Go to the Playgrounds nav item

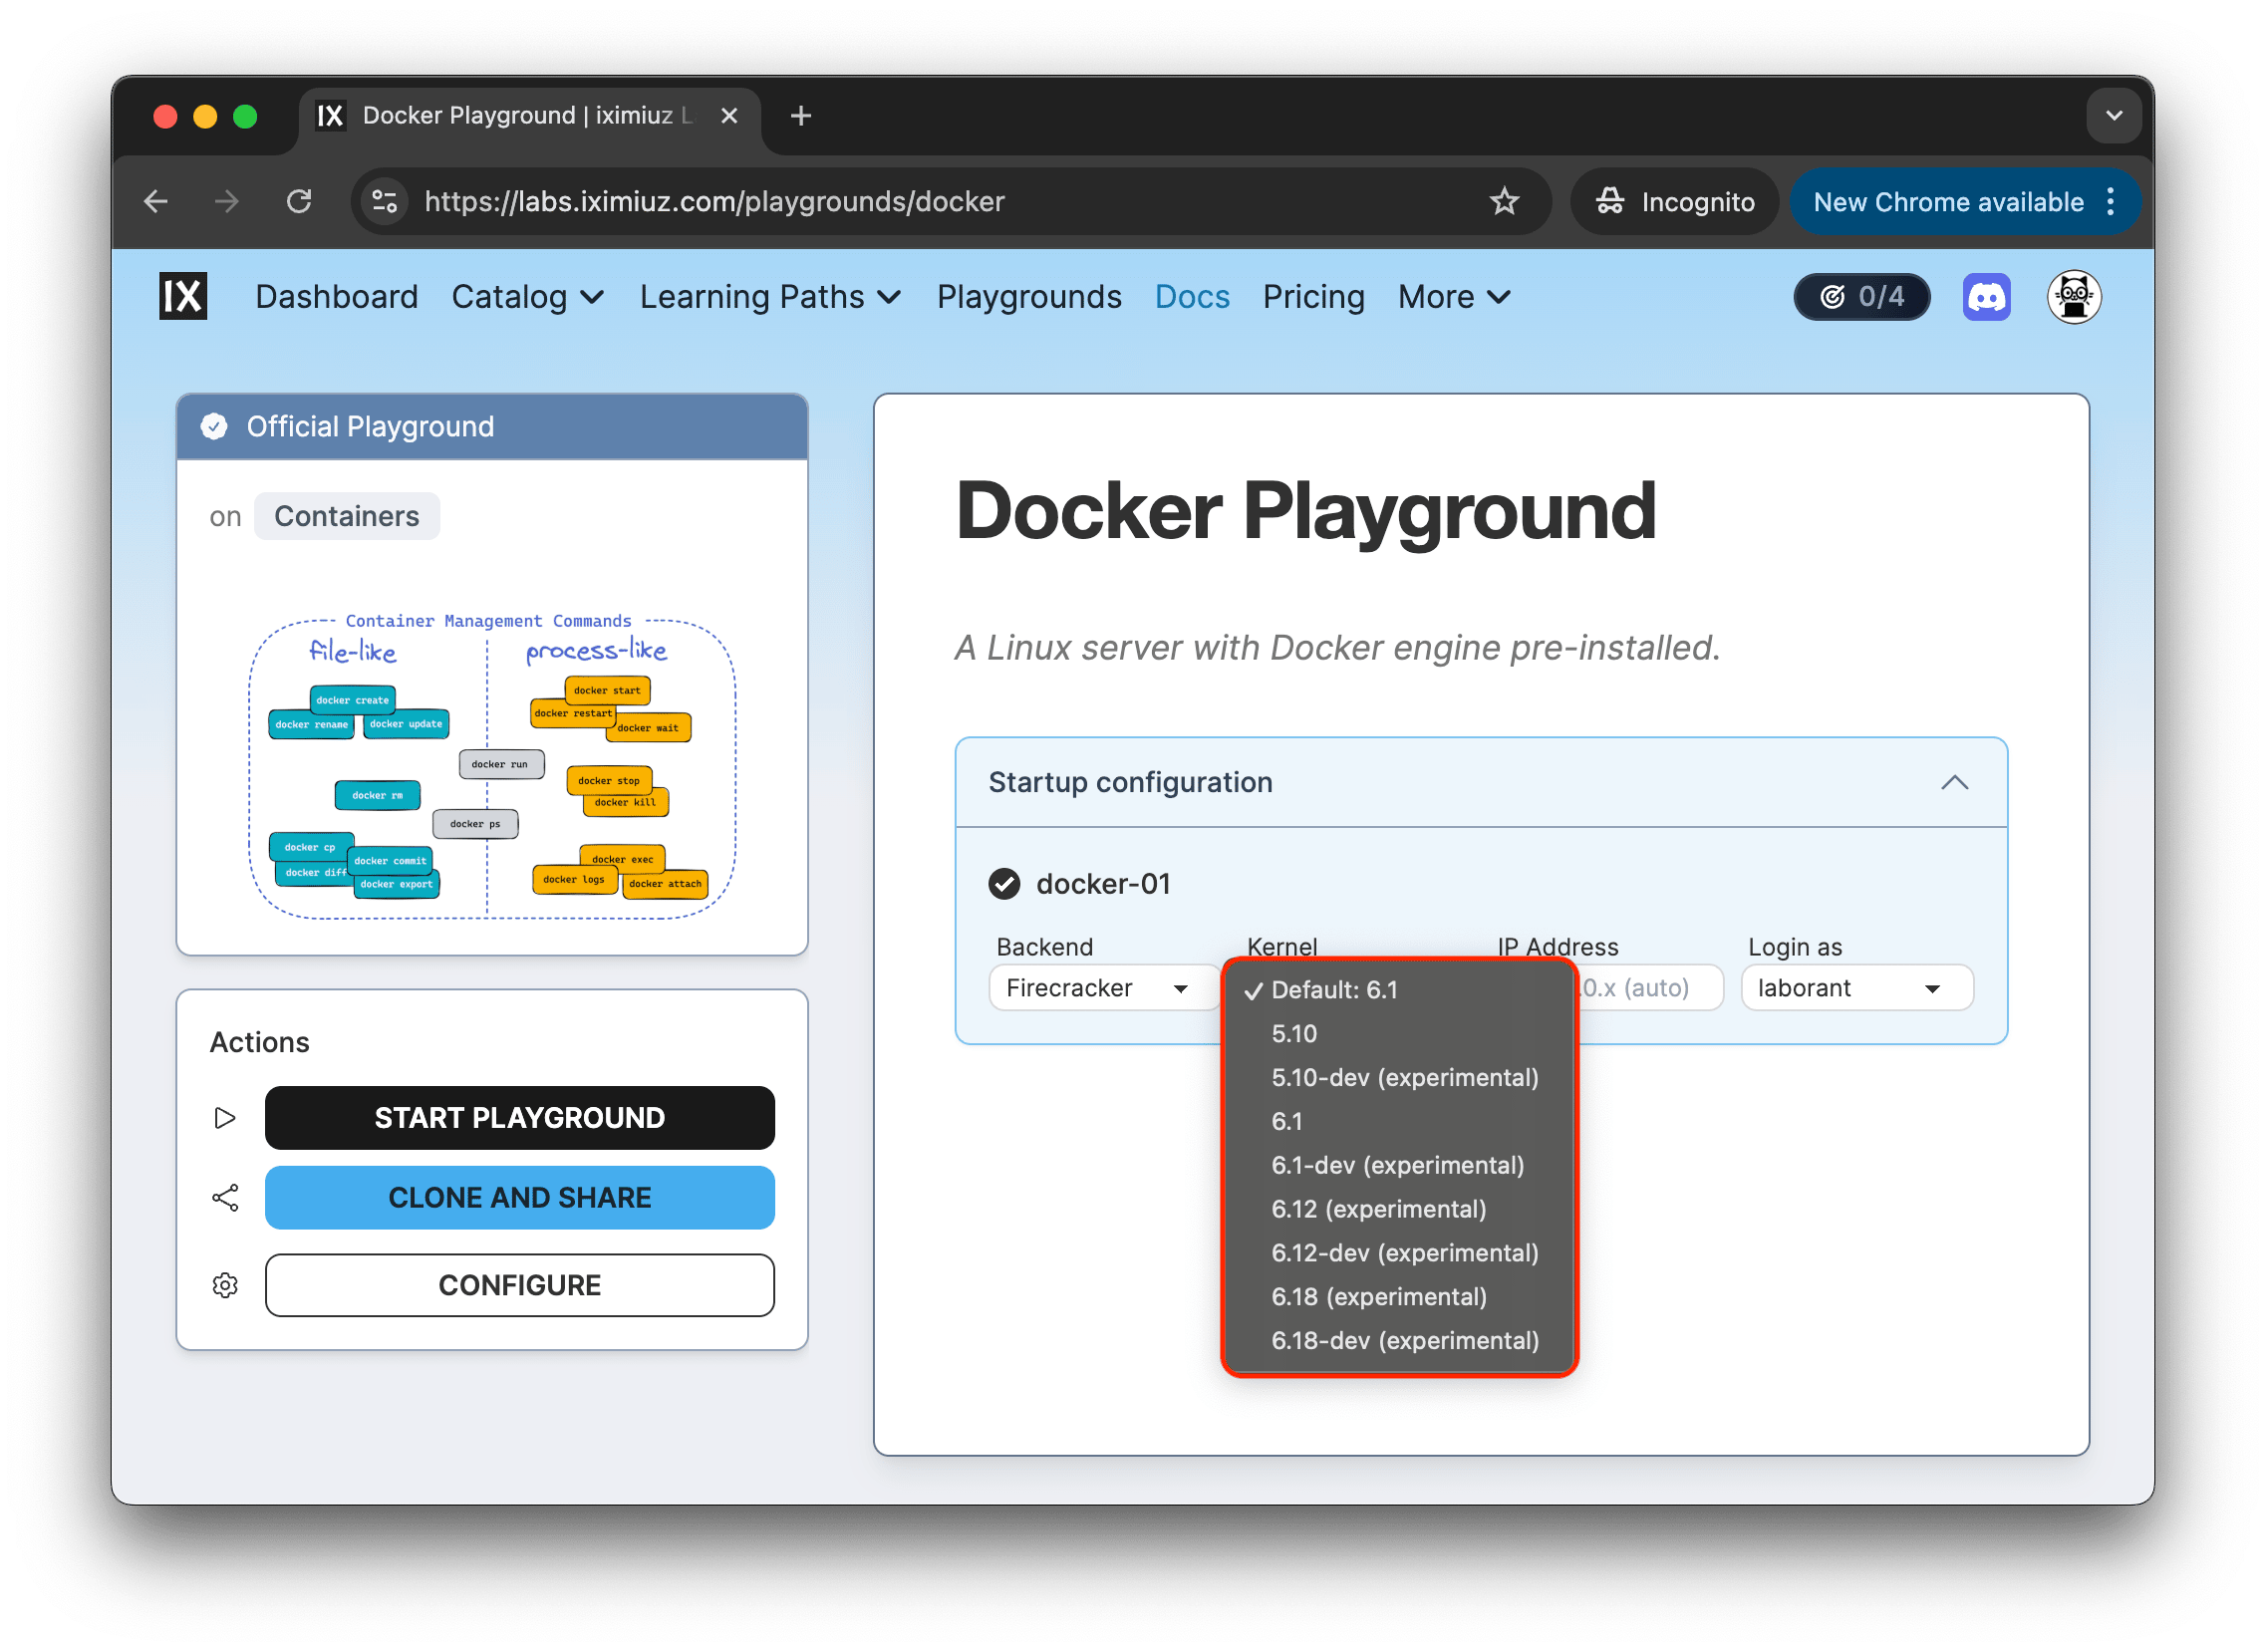(x=1028, y=297)
